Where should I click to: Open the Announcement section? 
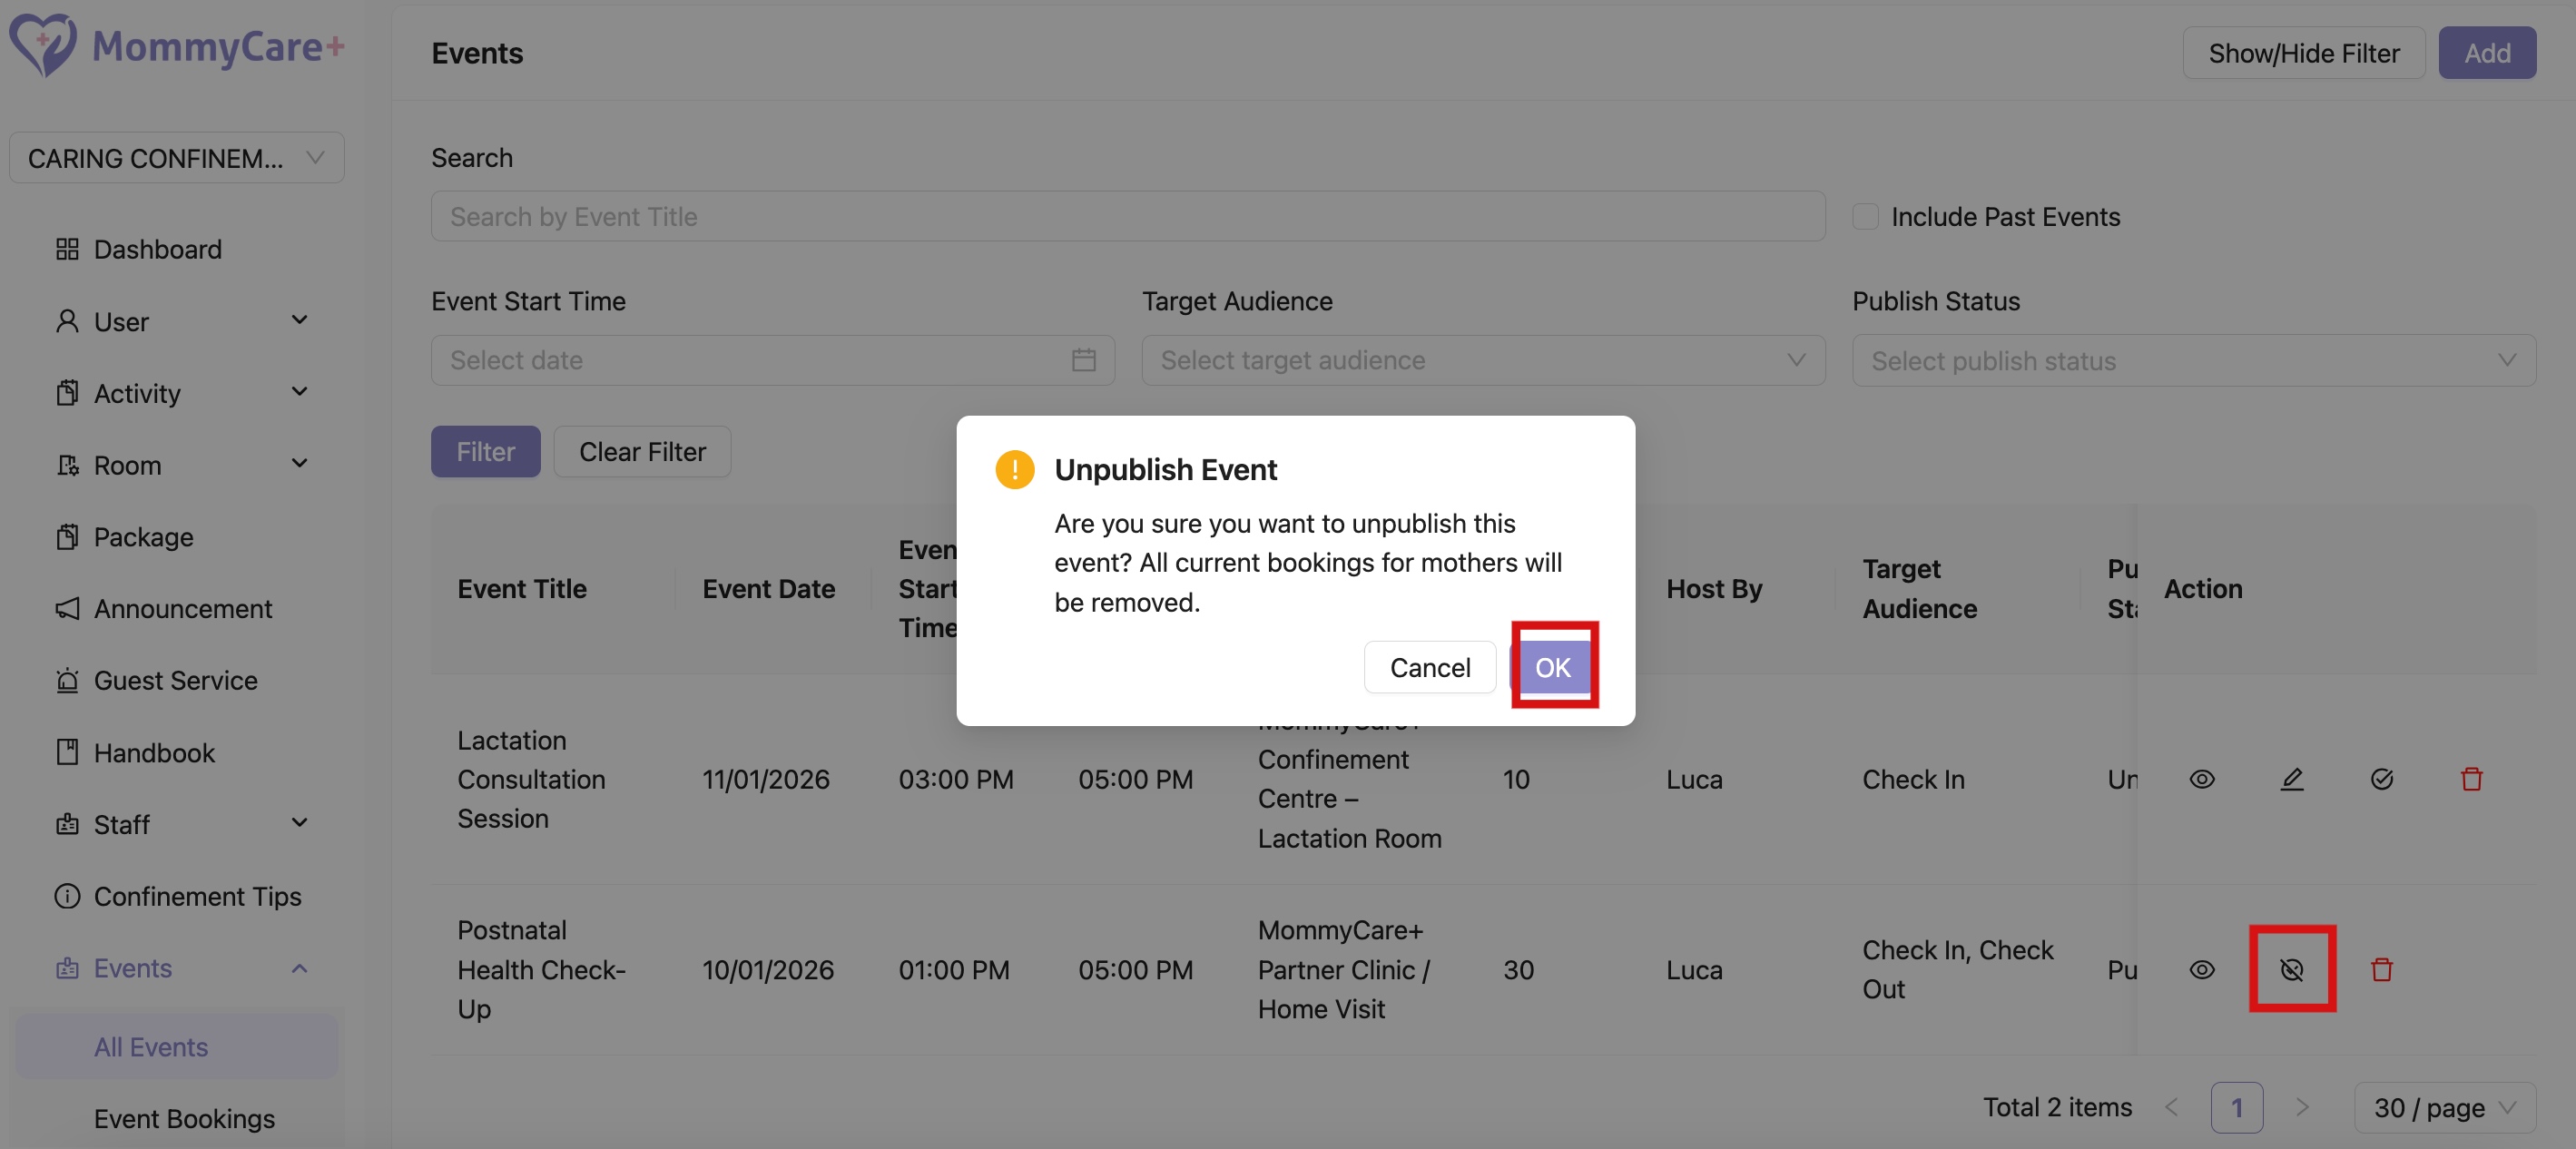pos(182,608)
